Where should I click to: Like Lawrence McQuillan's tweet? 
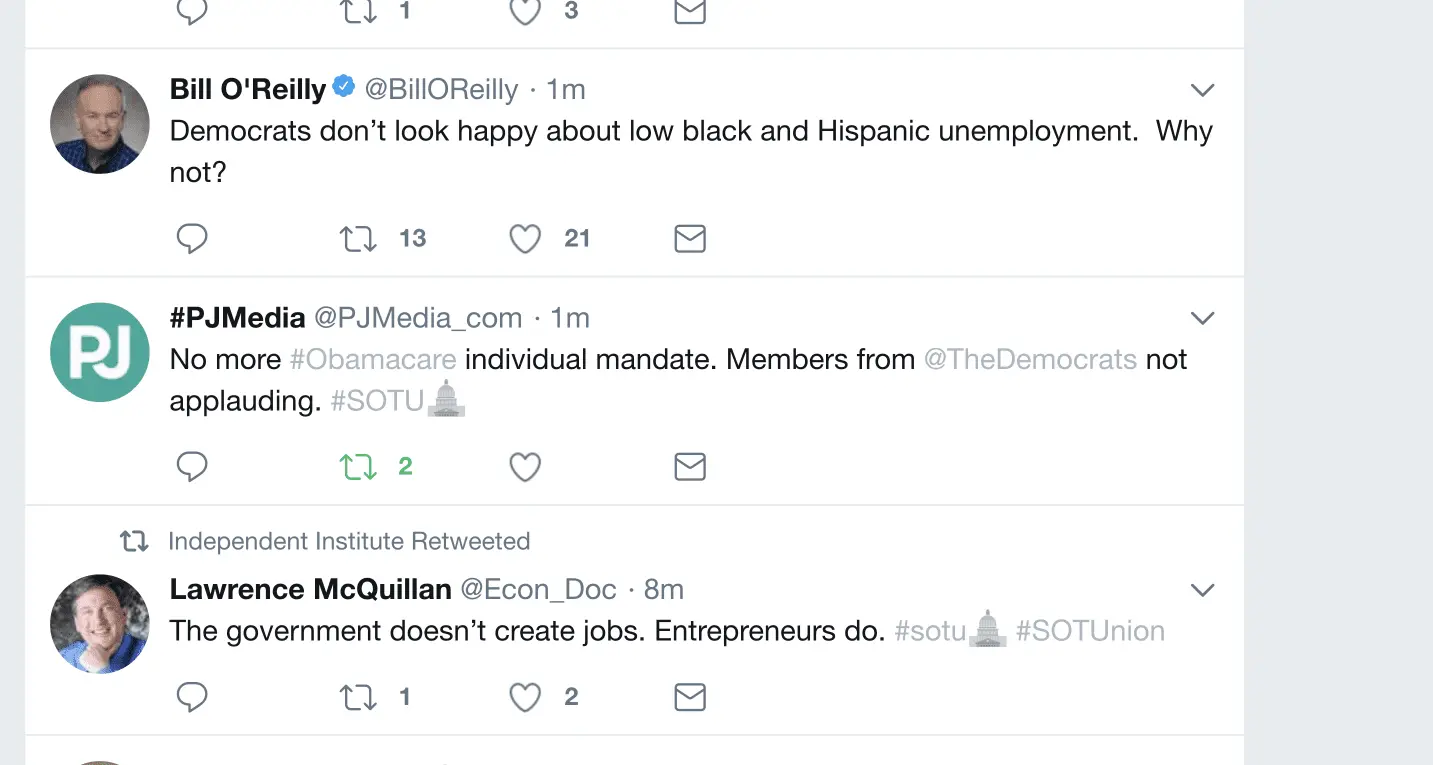(x=525, y=697)
